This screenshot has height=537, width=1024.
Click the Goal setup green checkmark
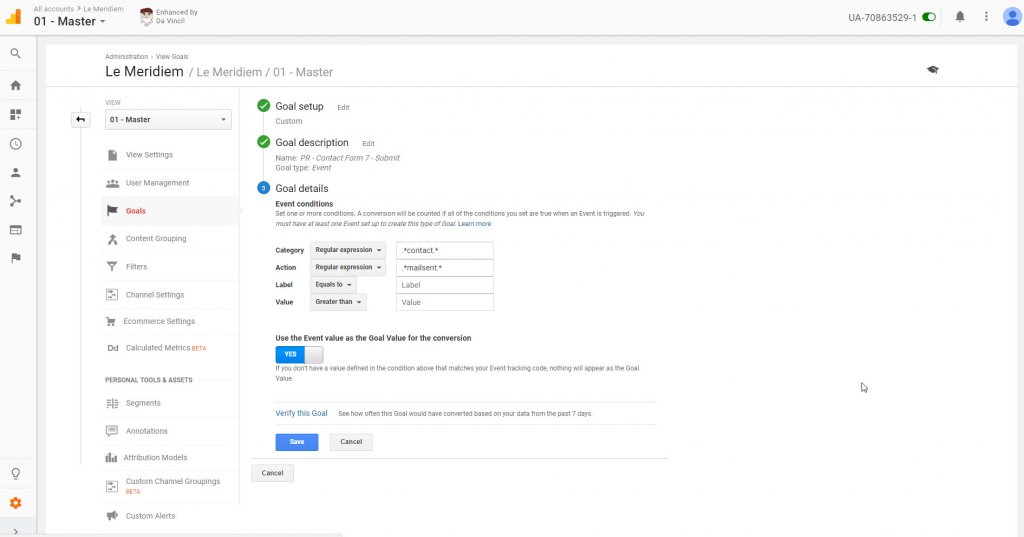pos(263,106)
